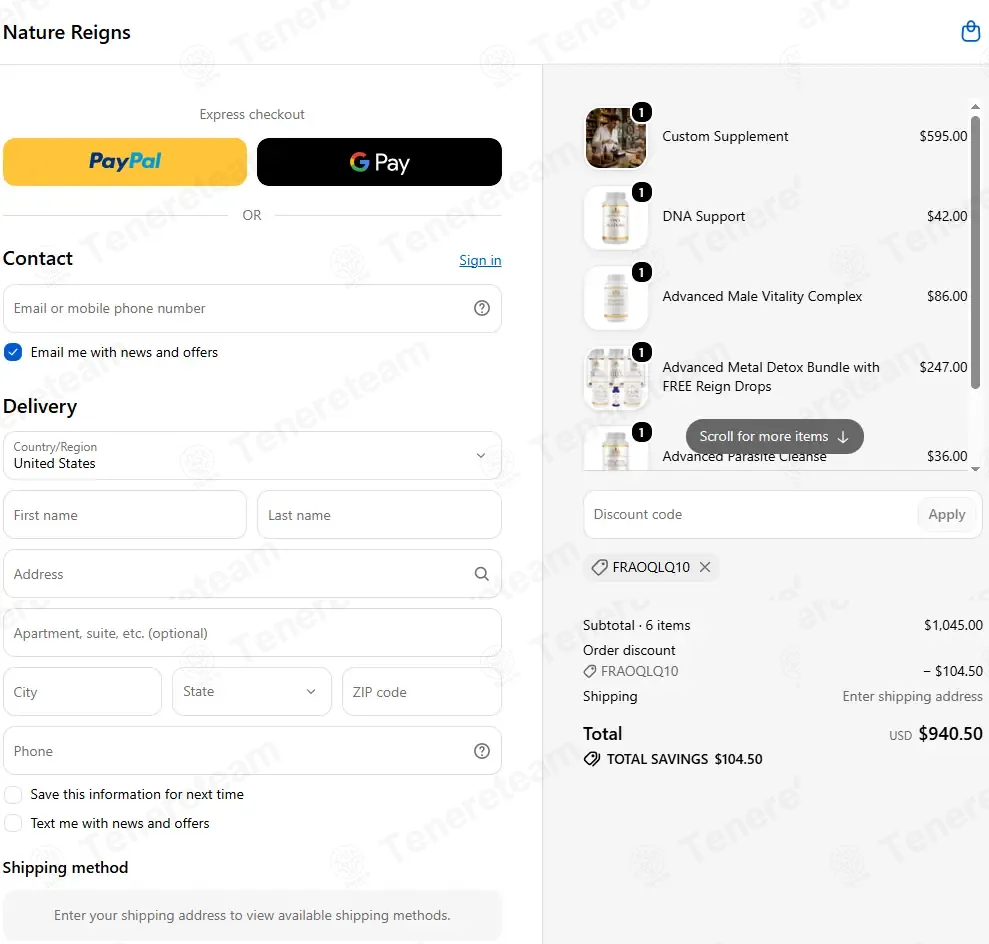This screenshot has height=944, width=989.
Task: Enable Text me with news and offers
Action: click(13, 823)
